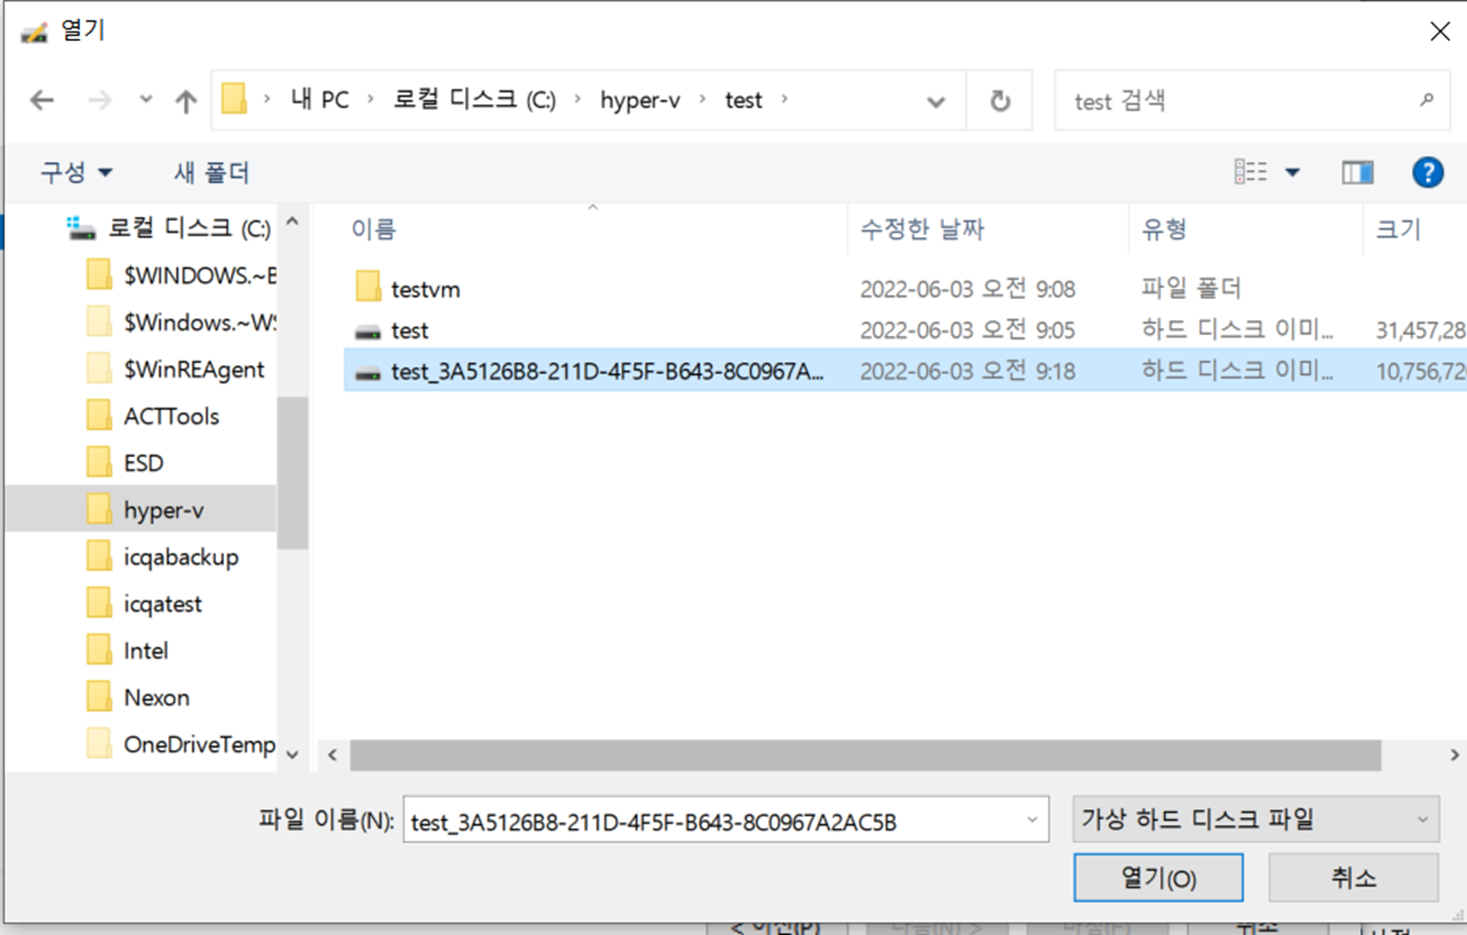Click the 열기(O) button

1158,878
